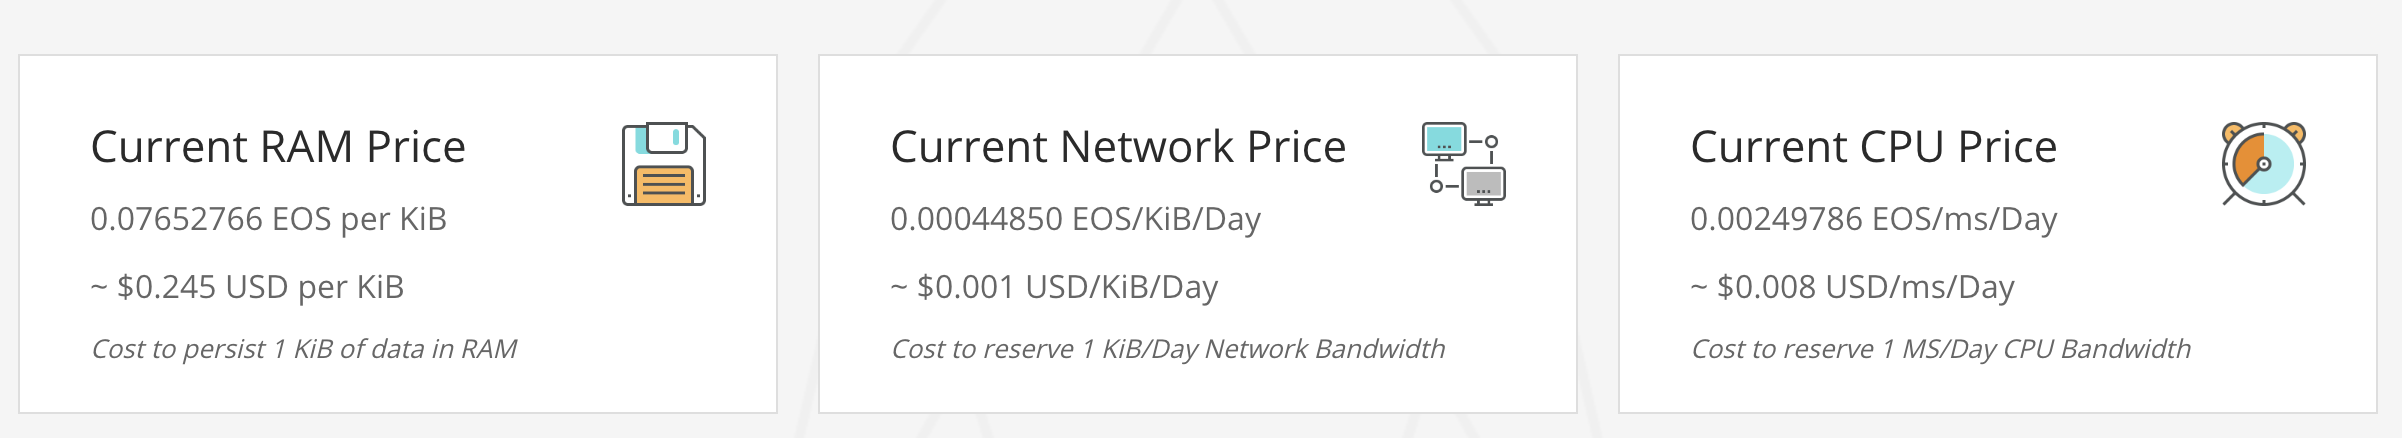Click the teal monitor in network icon
The height and width of the screenshot is (438, 2402).
click(1443, 139)
